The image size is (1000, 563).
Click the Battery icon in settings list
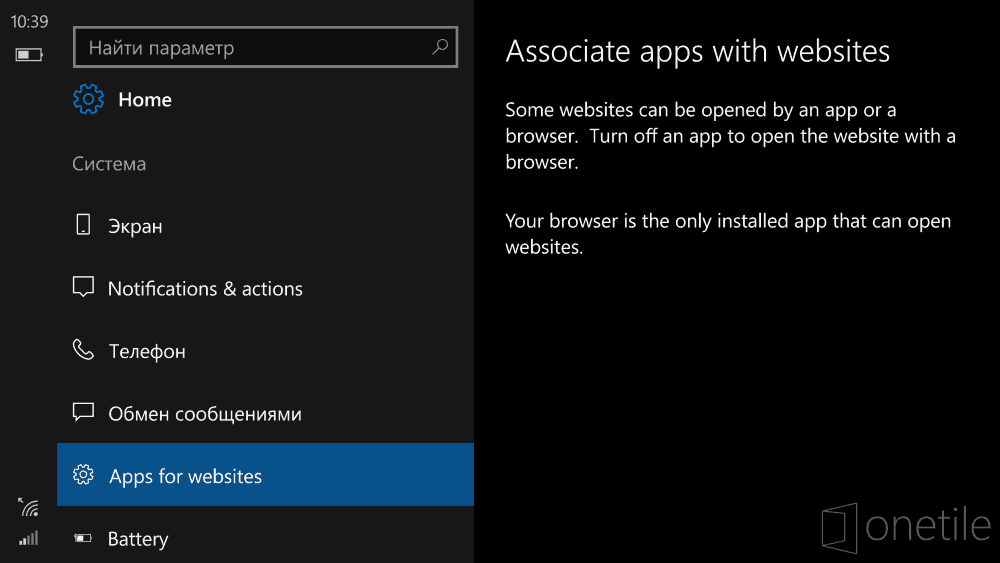(x=84, y=539)
